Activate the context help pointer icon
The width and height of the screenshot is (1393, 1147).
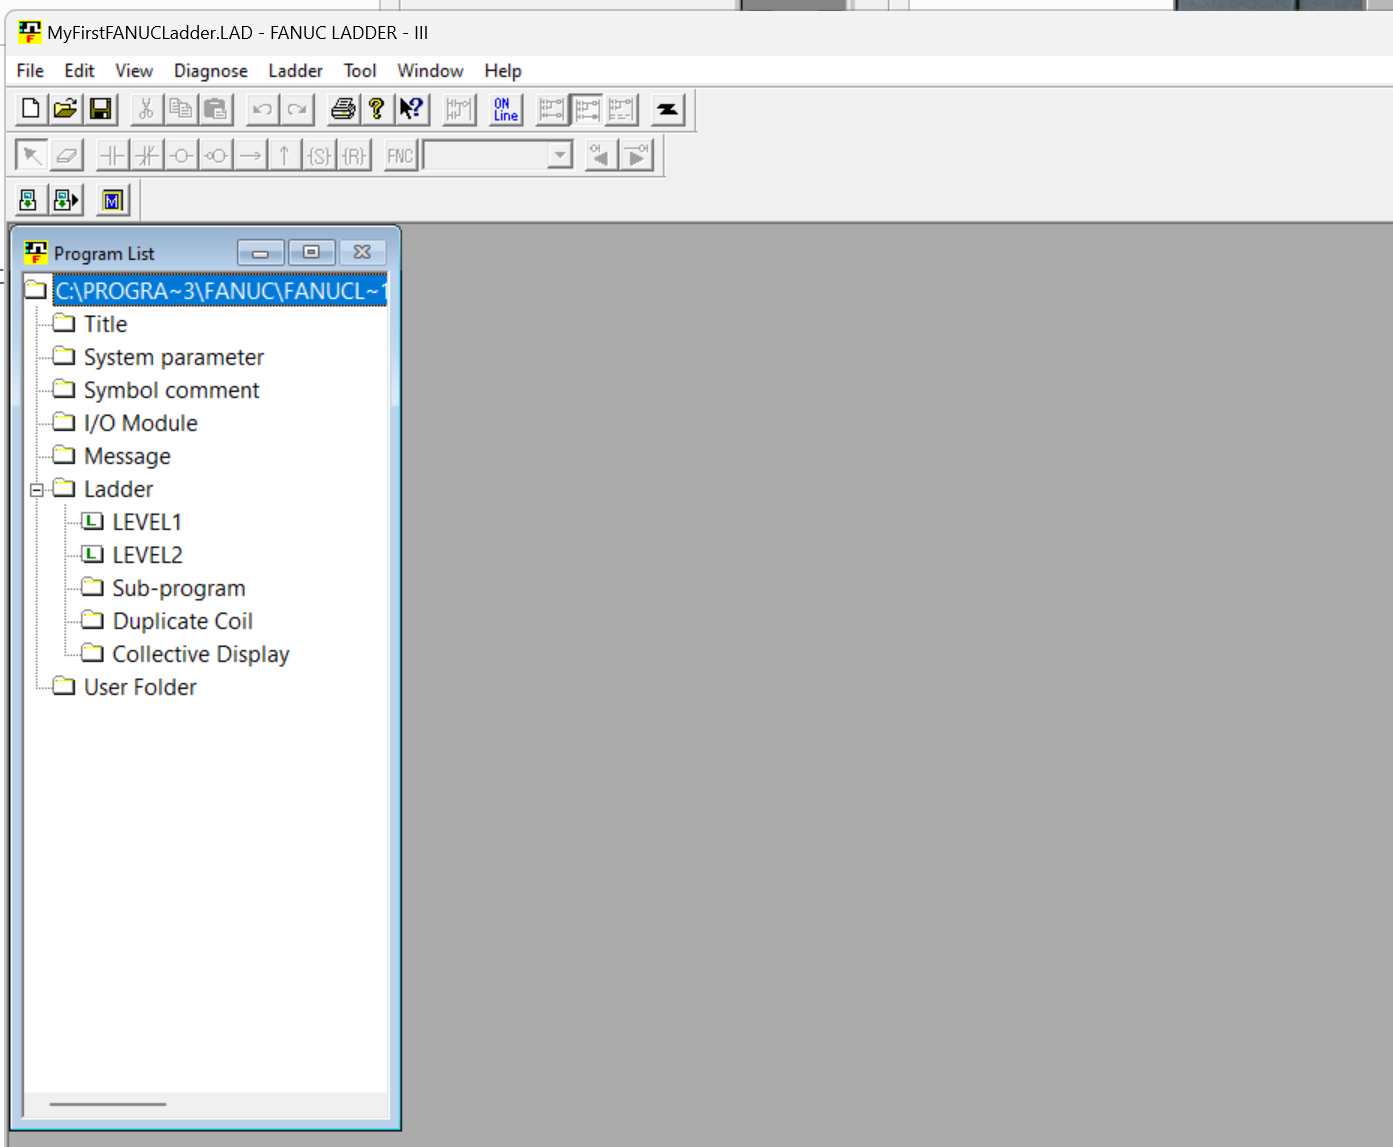pyautogui.click(x=412, y=109)
